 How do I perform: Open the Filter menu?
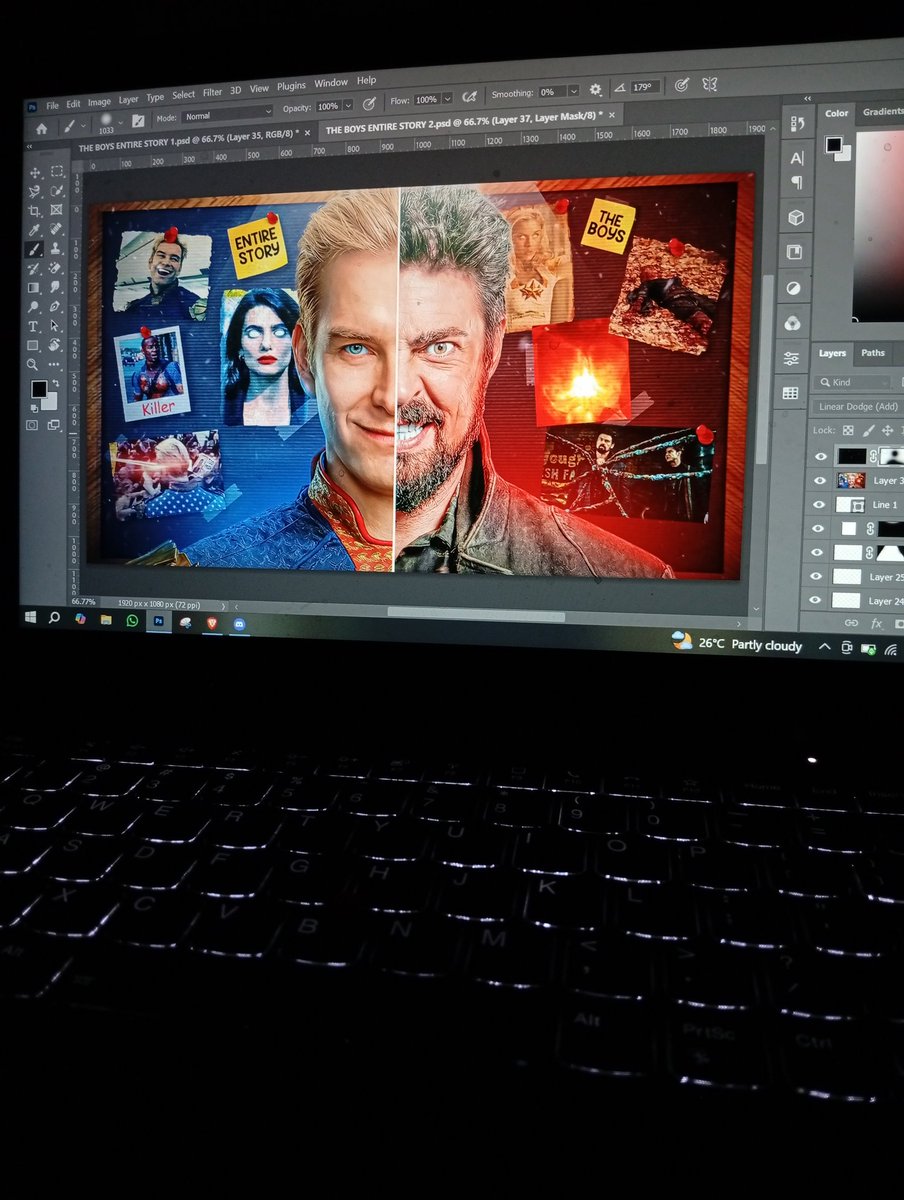[x=212, y=92]
